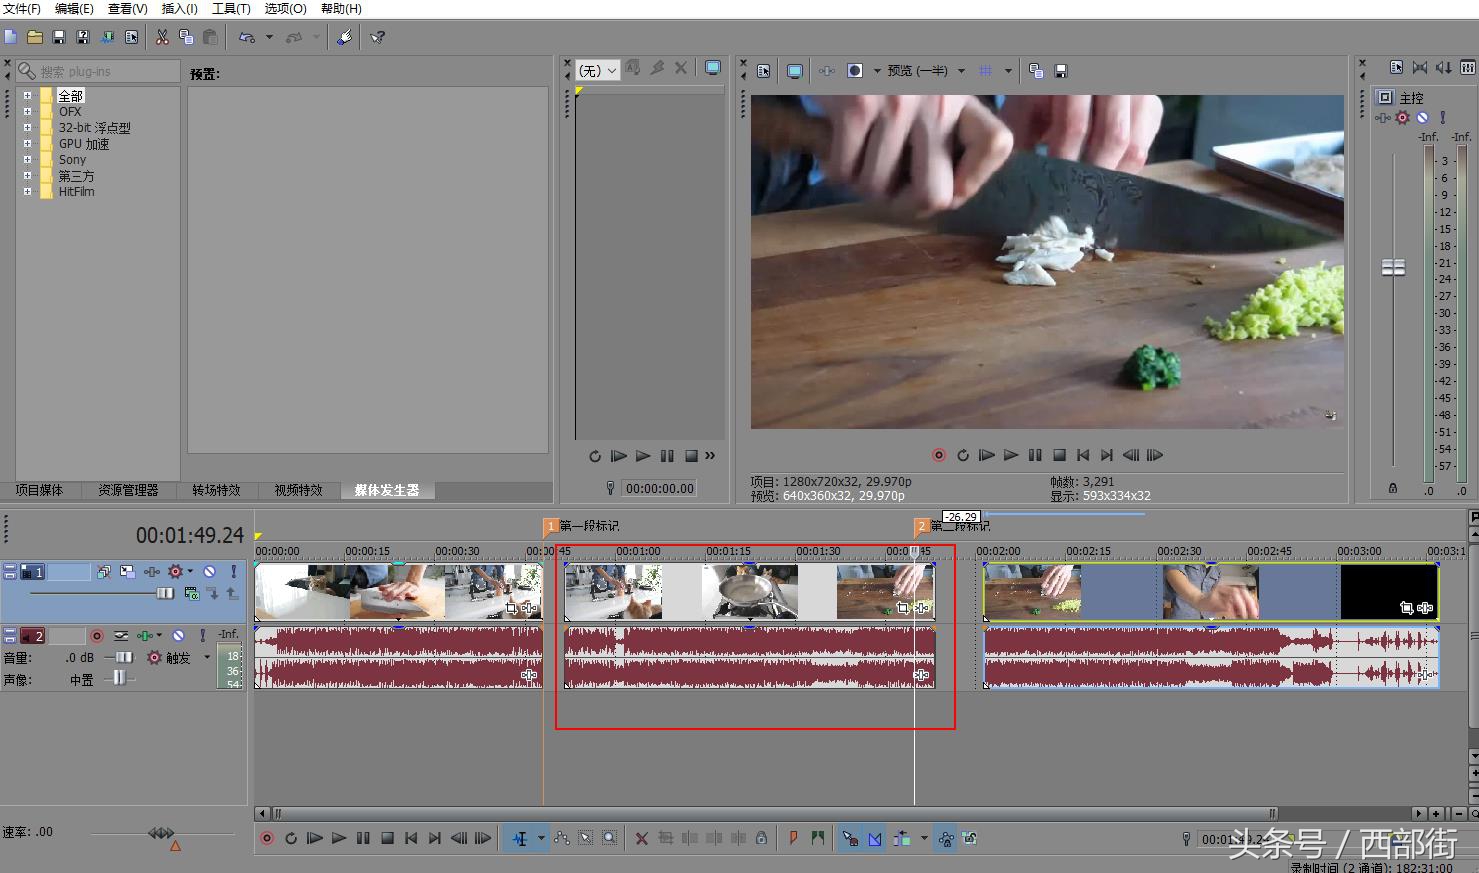This screenshot has width=1479, height=873.
Task: Toggle auto ripple in timeline toolbar
Action: pyautogui.click(x=901, y=839)
